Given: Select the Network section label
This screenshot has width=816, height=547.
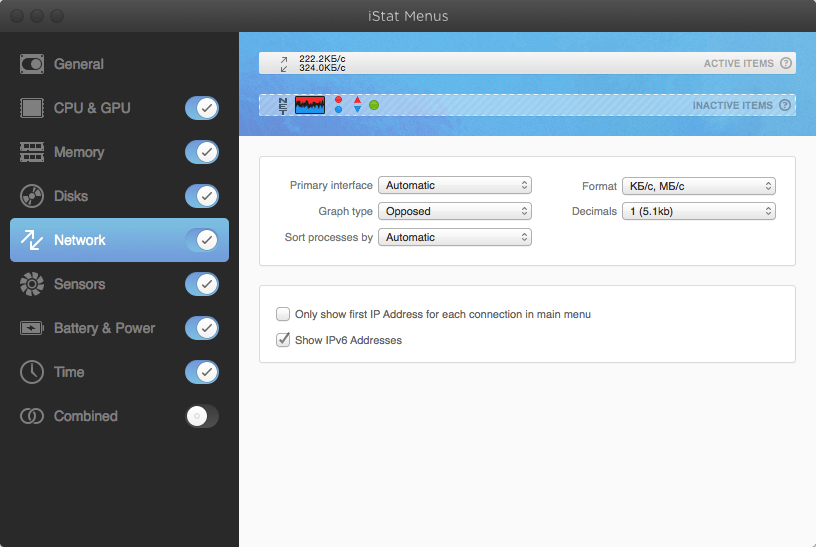Looking at the screenshot, I should [x=80, y=240].
